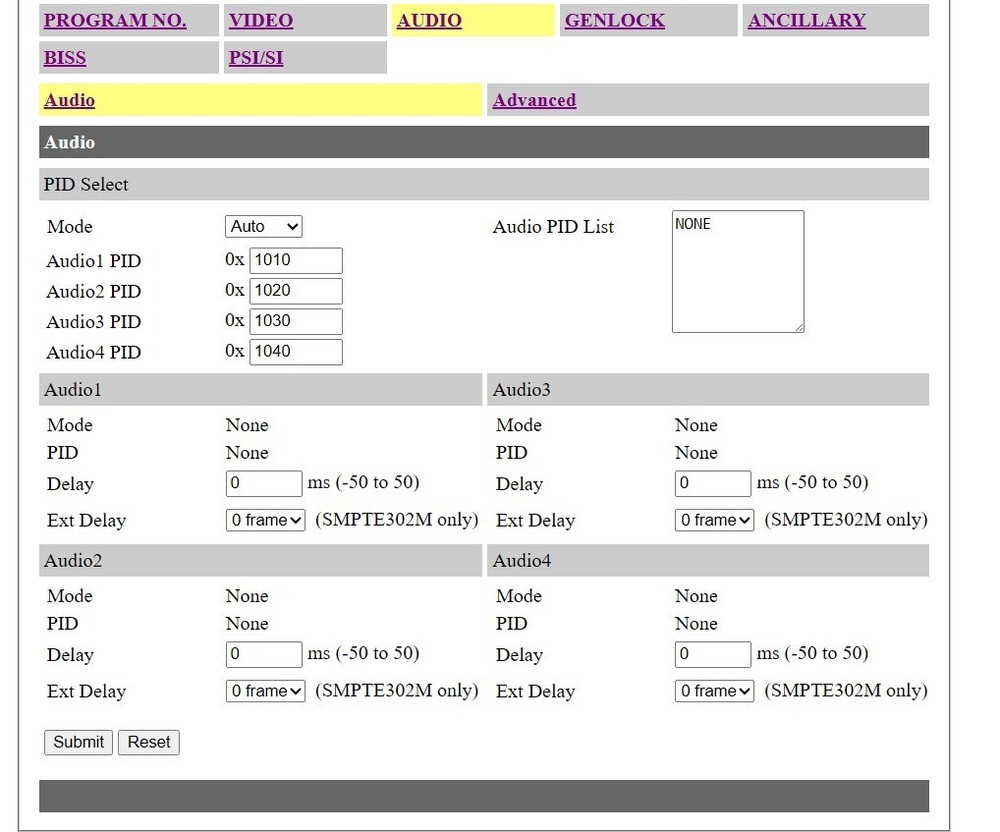
Task: Click the Audio PID List label
Action: pos(553,226)
